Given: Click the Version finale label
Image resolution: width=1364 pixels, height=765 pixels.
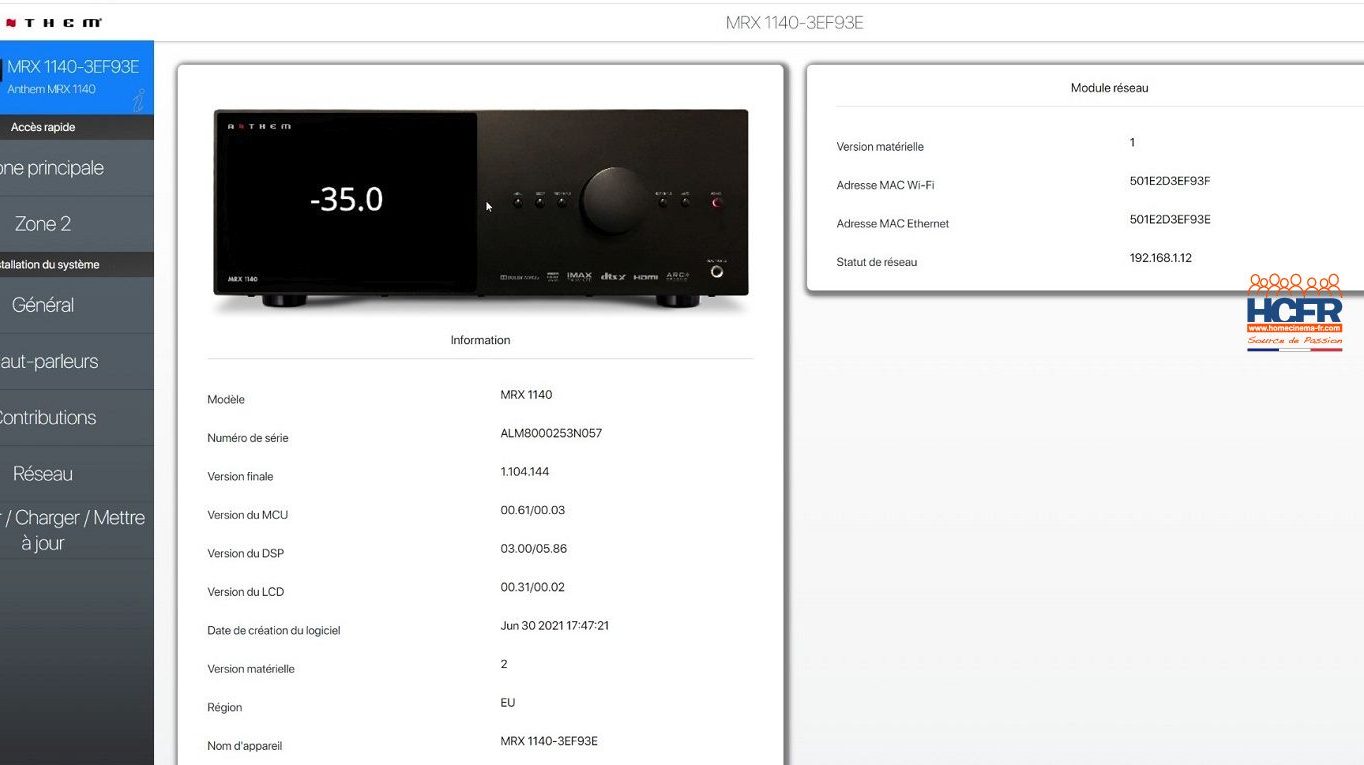Looking at the screenshot, I should (240, 476).
